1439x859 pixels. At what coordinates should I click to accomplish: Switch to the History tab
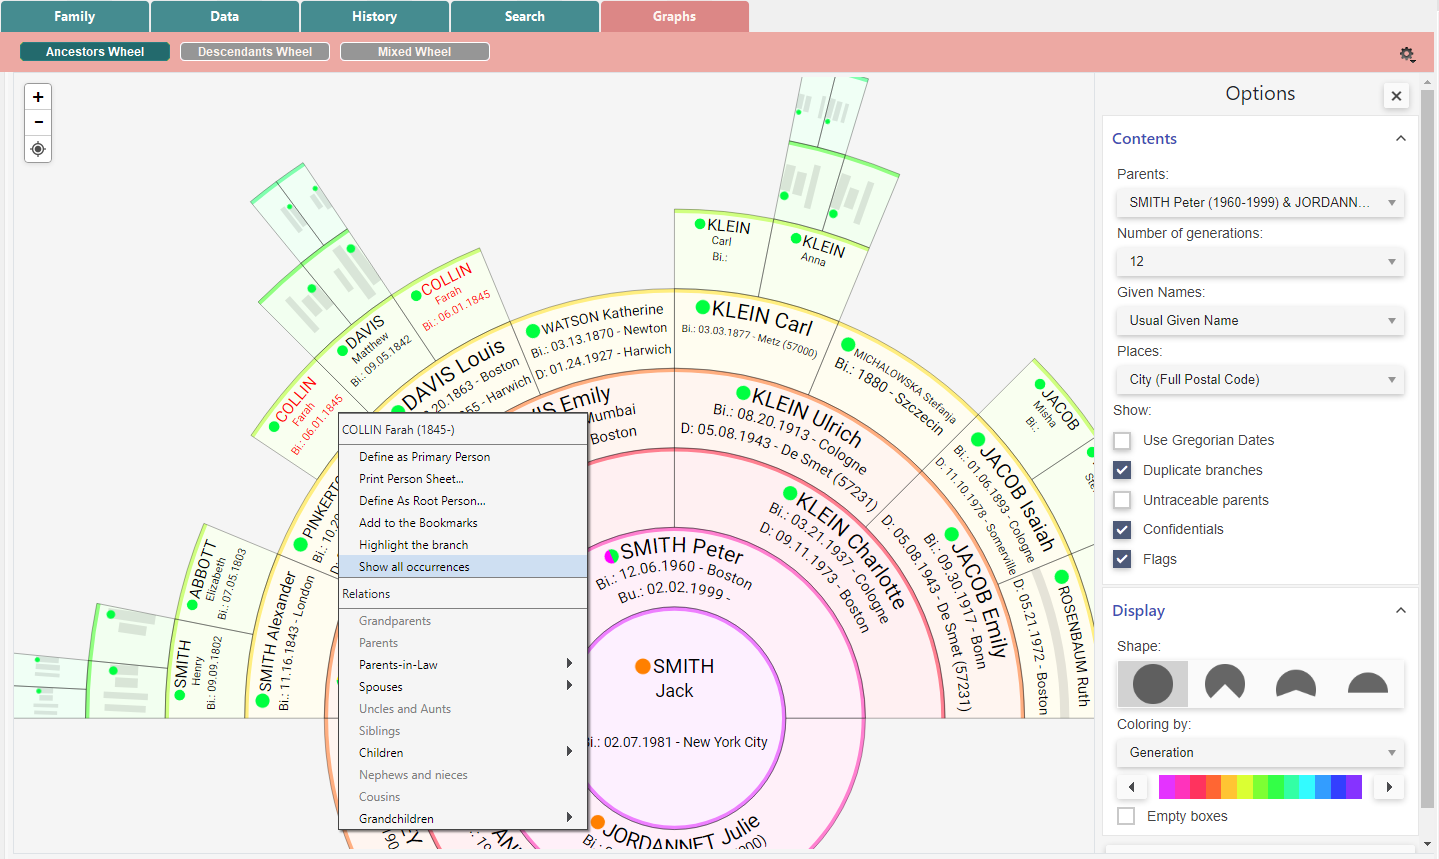point(375,16)
